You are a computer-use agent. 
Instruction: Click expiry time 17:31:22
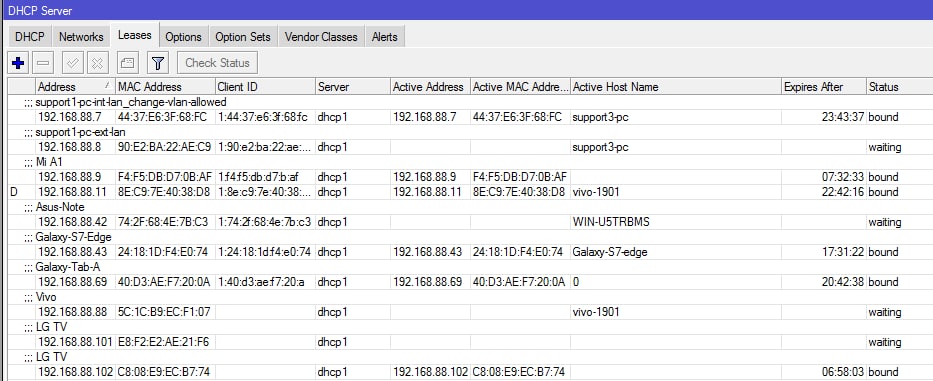(x=843, y=252)
